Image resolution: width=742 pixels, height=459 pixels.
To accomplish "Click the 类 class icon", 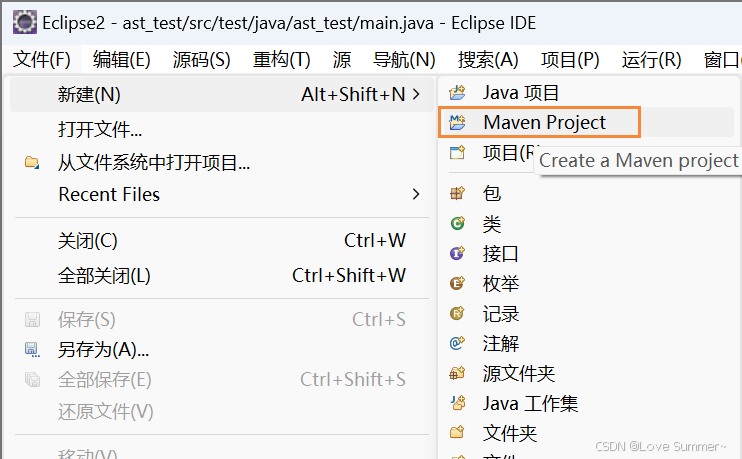I will click(457, 223).
